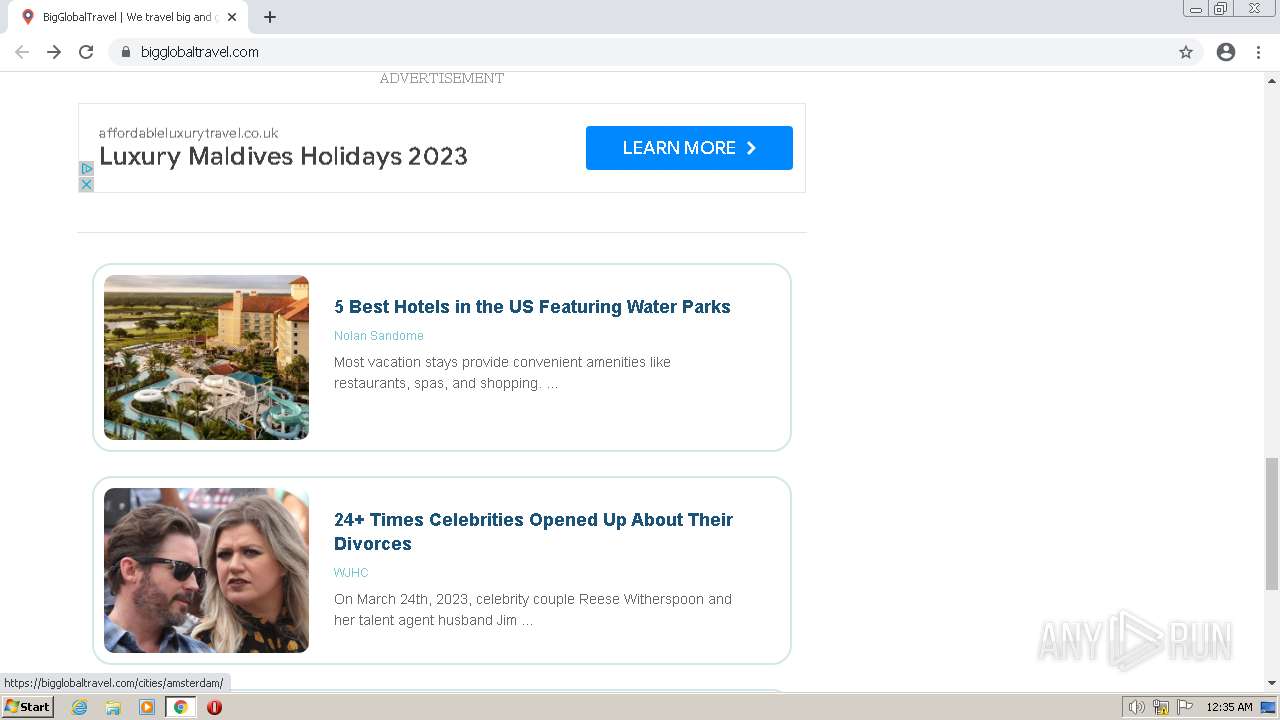This screenshot has height=720, width=1280.
Task: Open the celebrity couple thumbnail image
Action: tap(206, 570)
